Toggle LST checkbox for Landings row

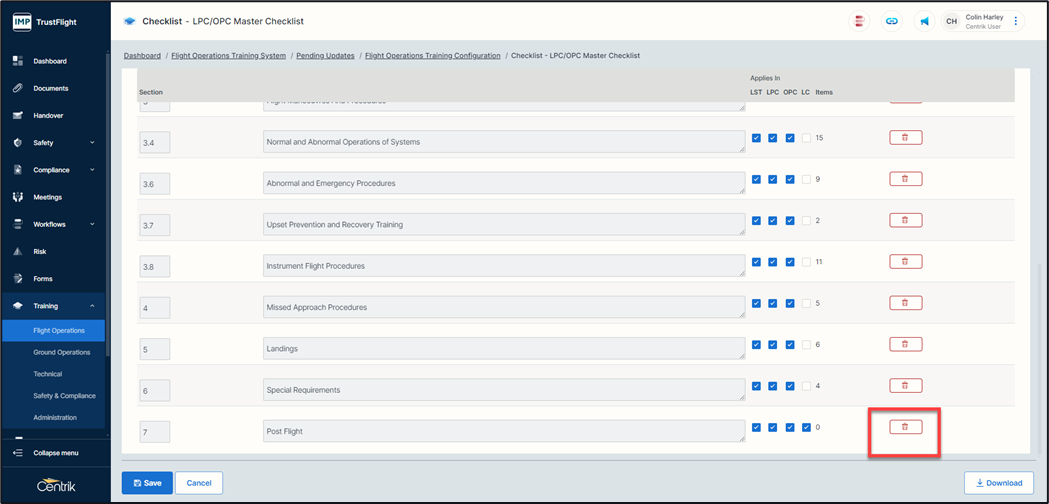[756, 345]
